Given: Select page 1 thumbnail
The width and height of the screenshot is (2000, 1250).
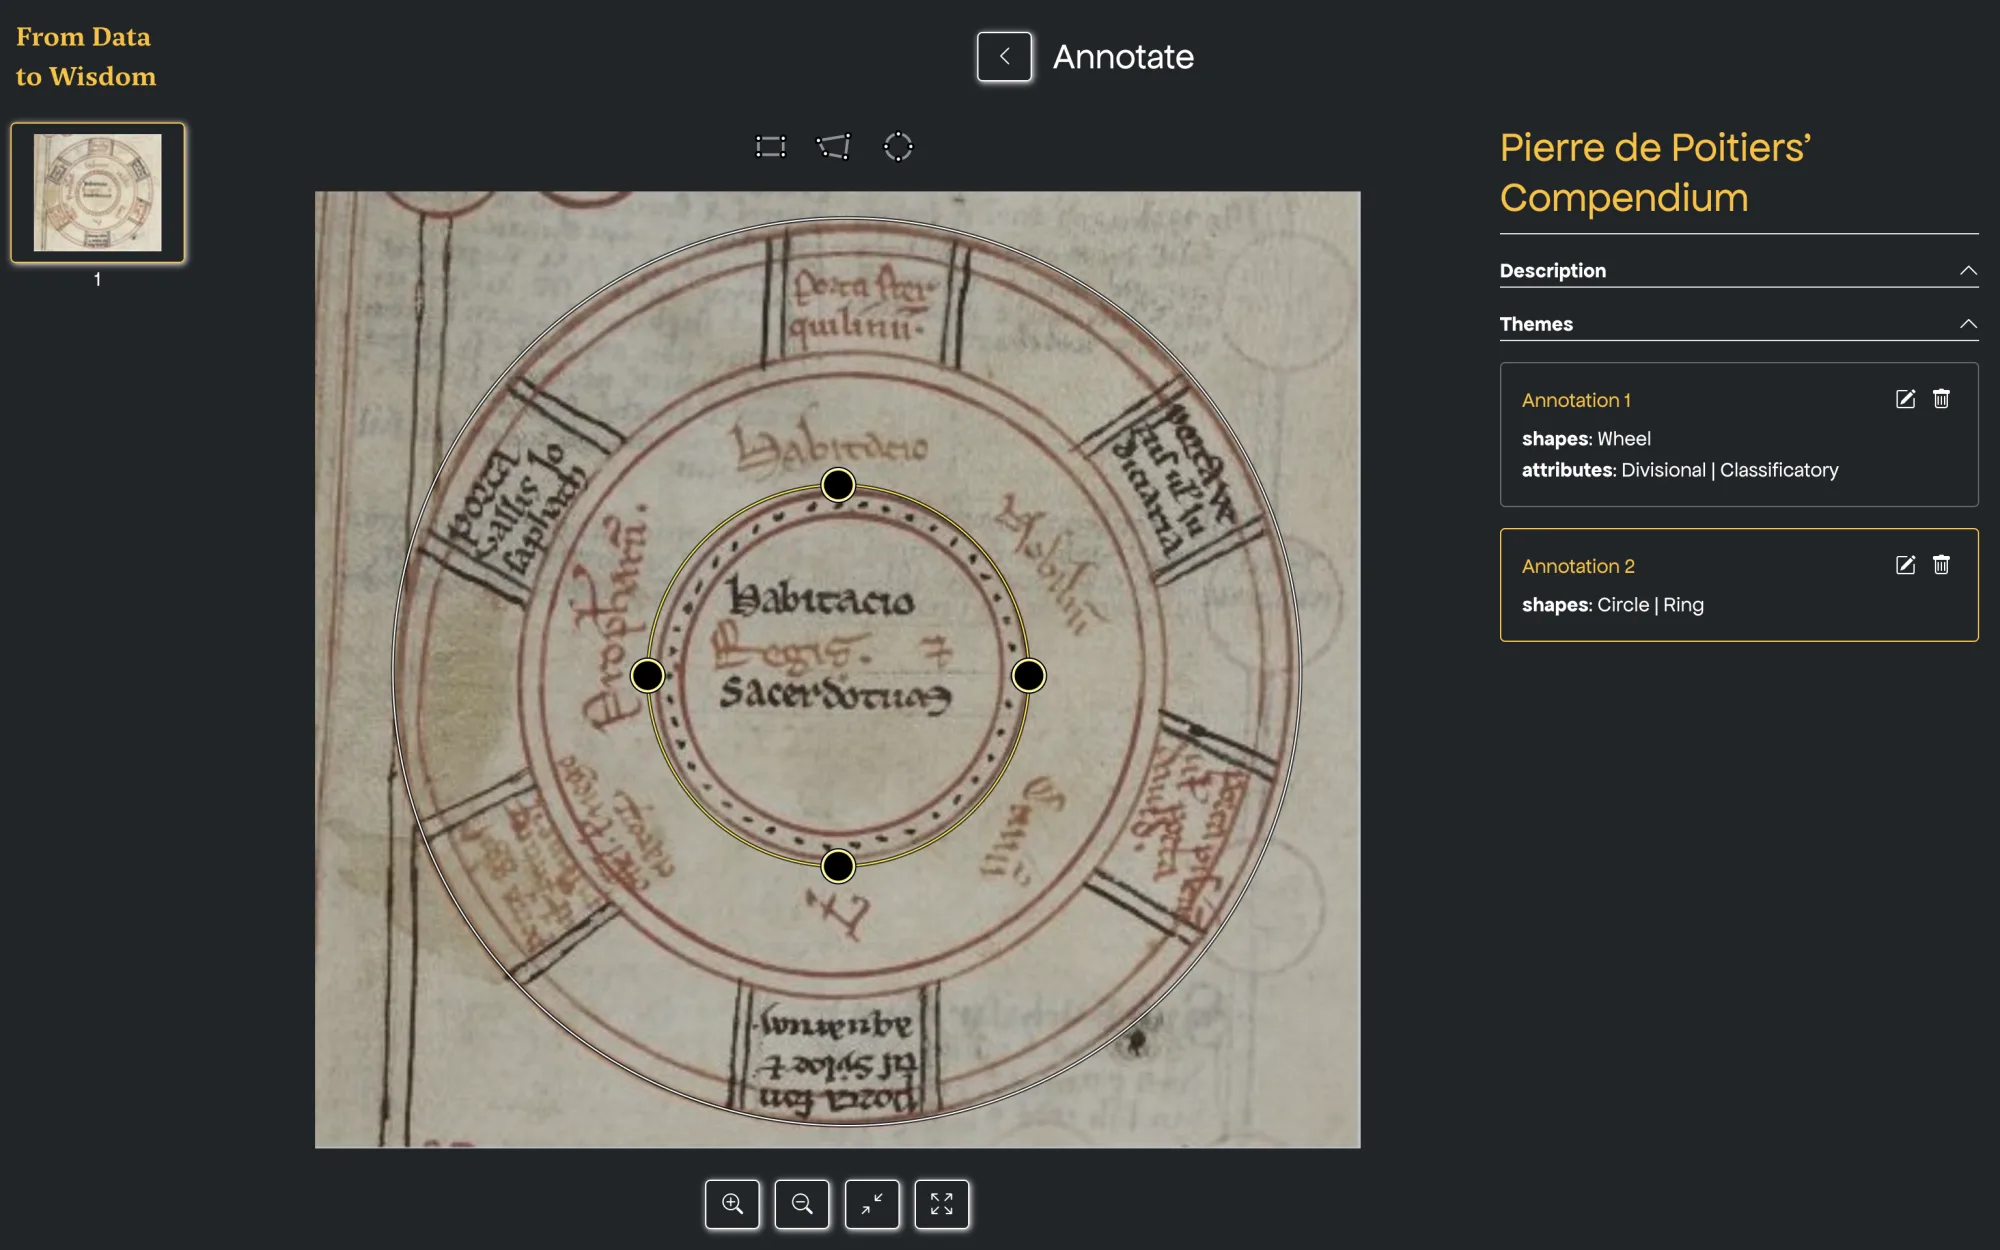Looking at the screenshot, I should [98, 192].
